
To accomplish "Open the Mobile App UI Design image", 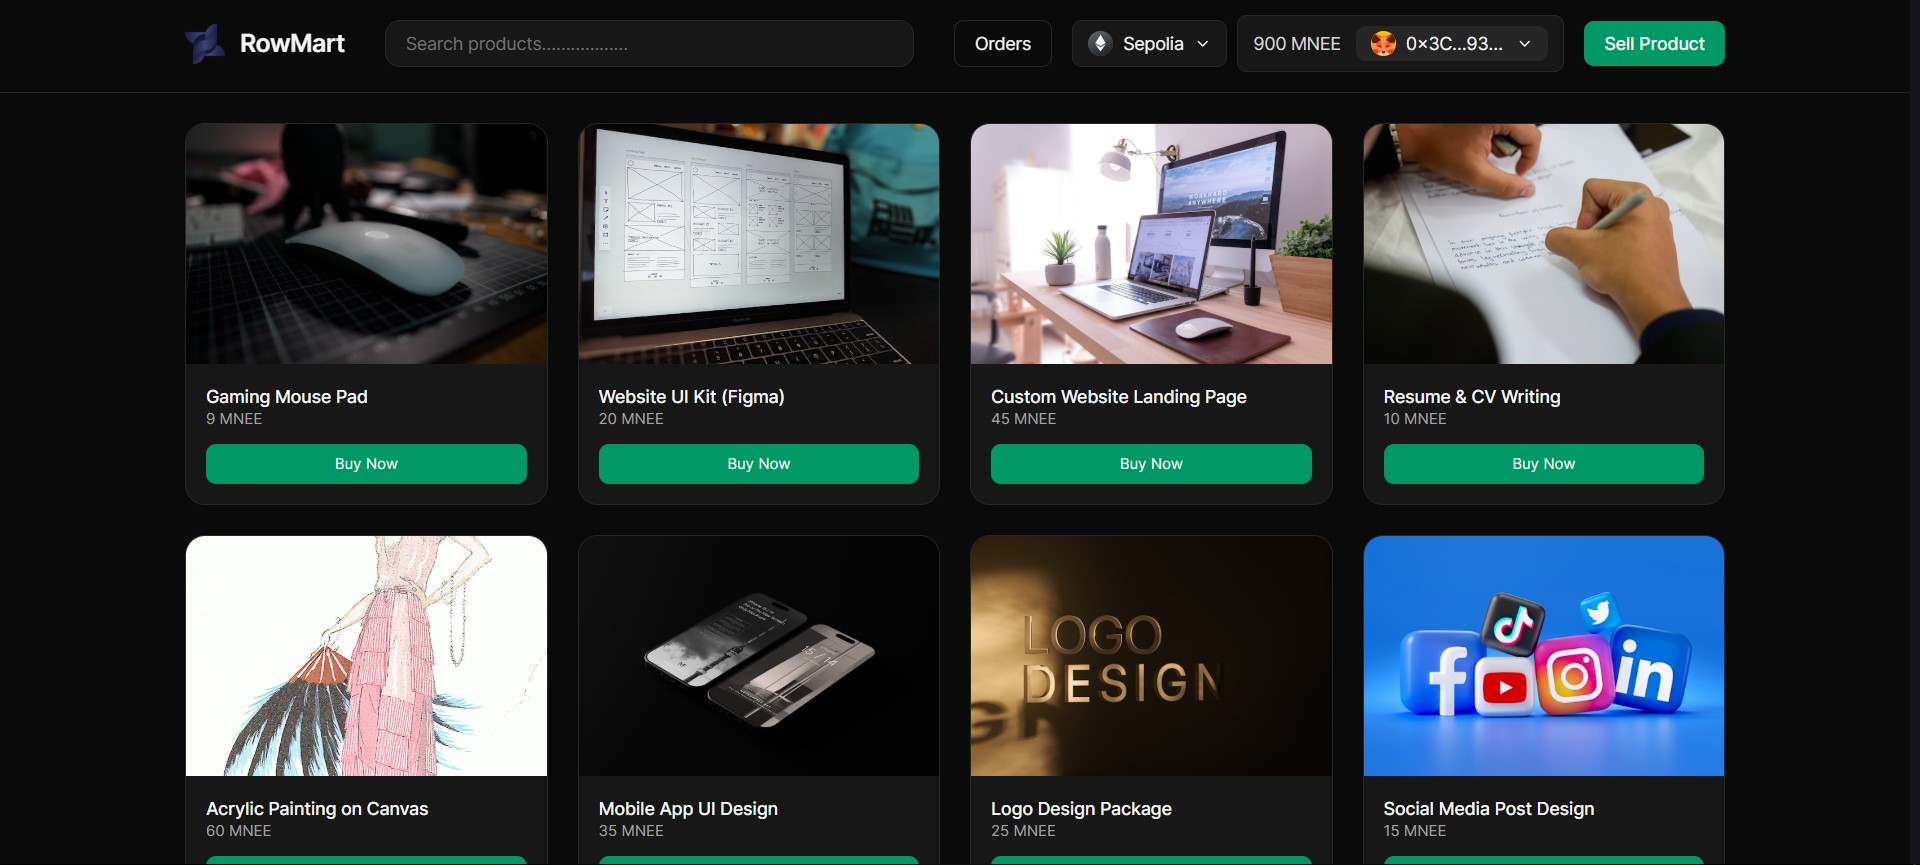I will click(759, 656).
